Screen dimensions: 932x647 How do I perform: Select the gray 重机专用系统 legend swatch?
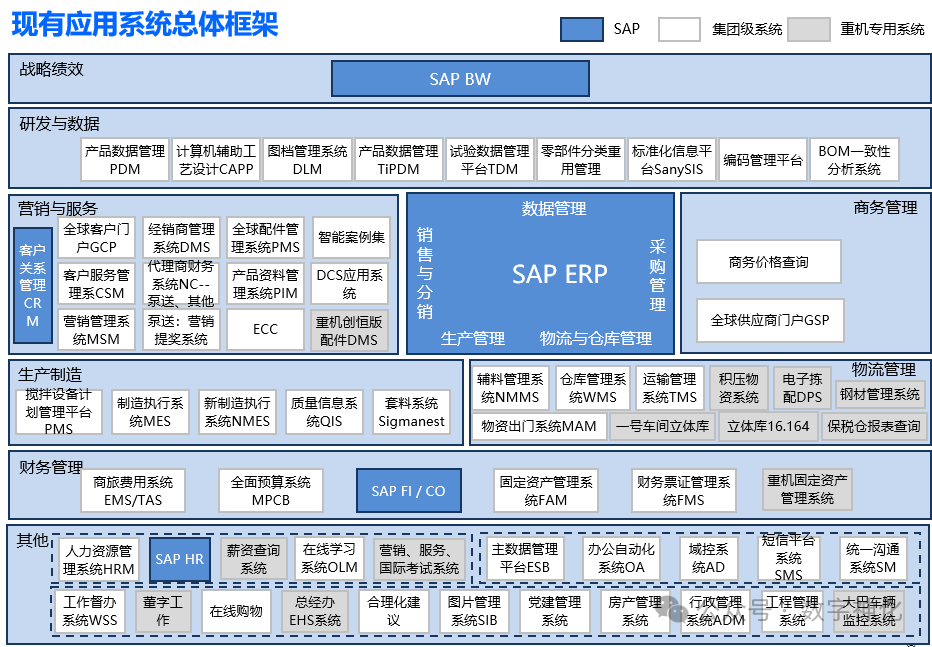point(808,29)
